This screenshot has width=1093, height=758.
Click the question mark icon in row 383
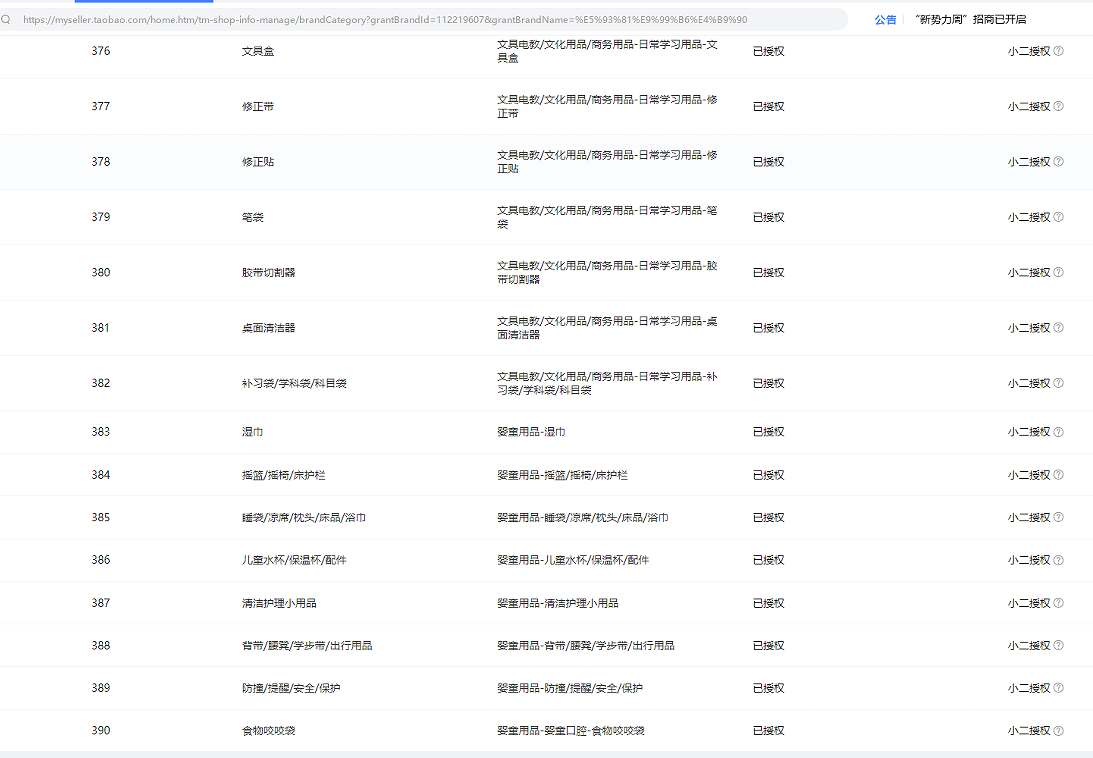click(x=1058, y=432)
